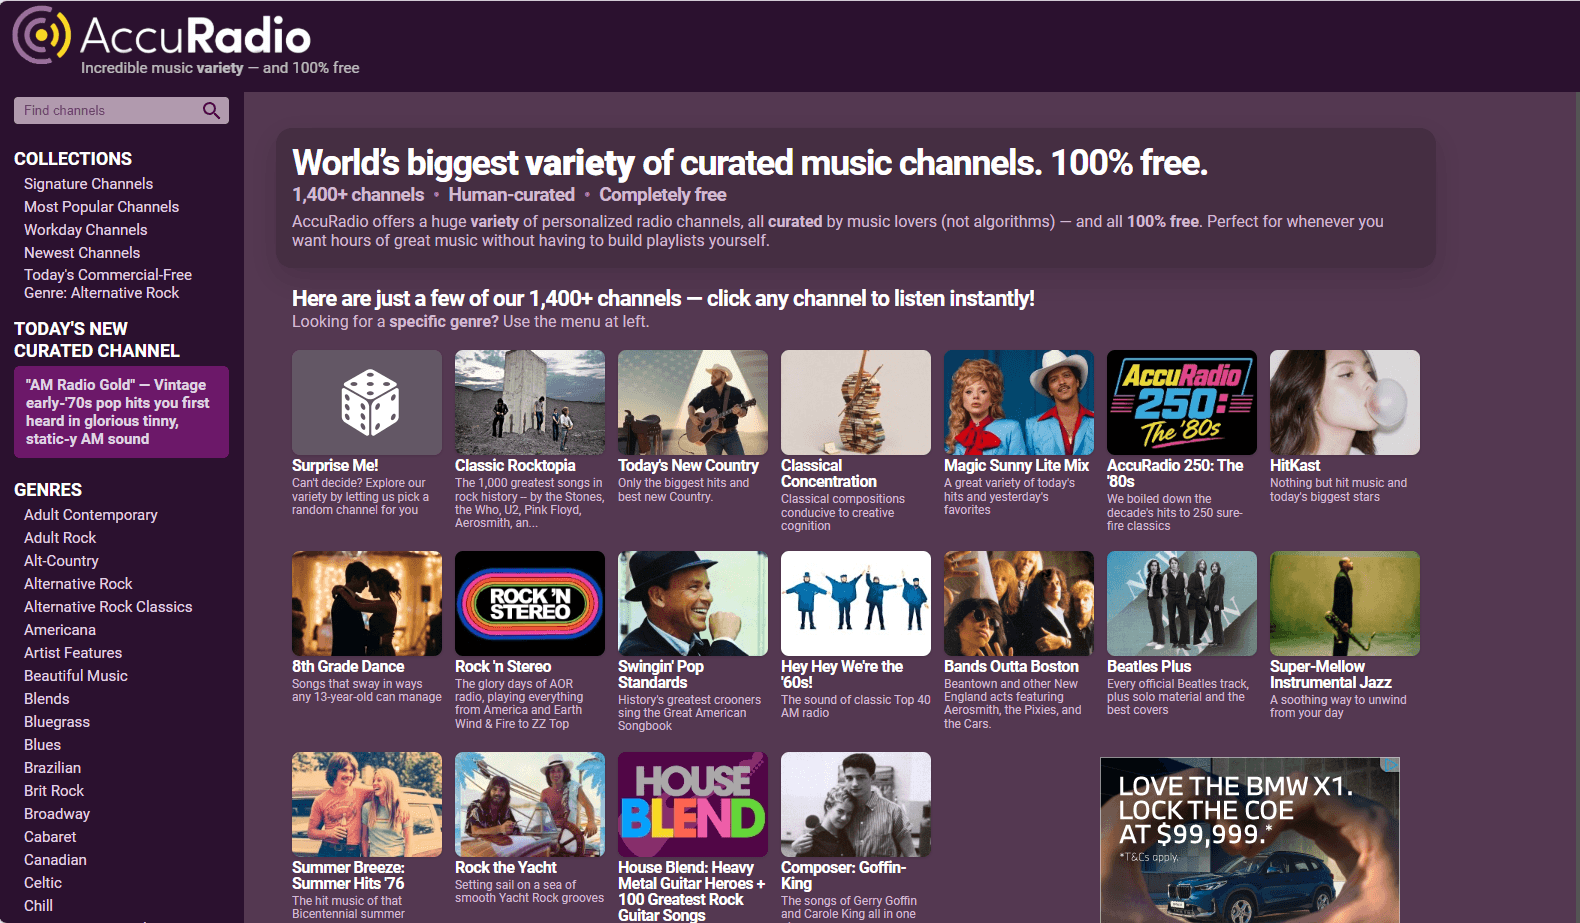Image resolution: width=1580 pixels, height=923 pixels.
Task: Play Summer Breeze: Summer Hits '76 thumbnail
Action: 367,804
